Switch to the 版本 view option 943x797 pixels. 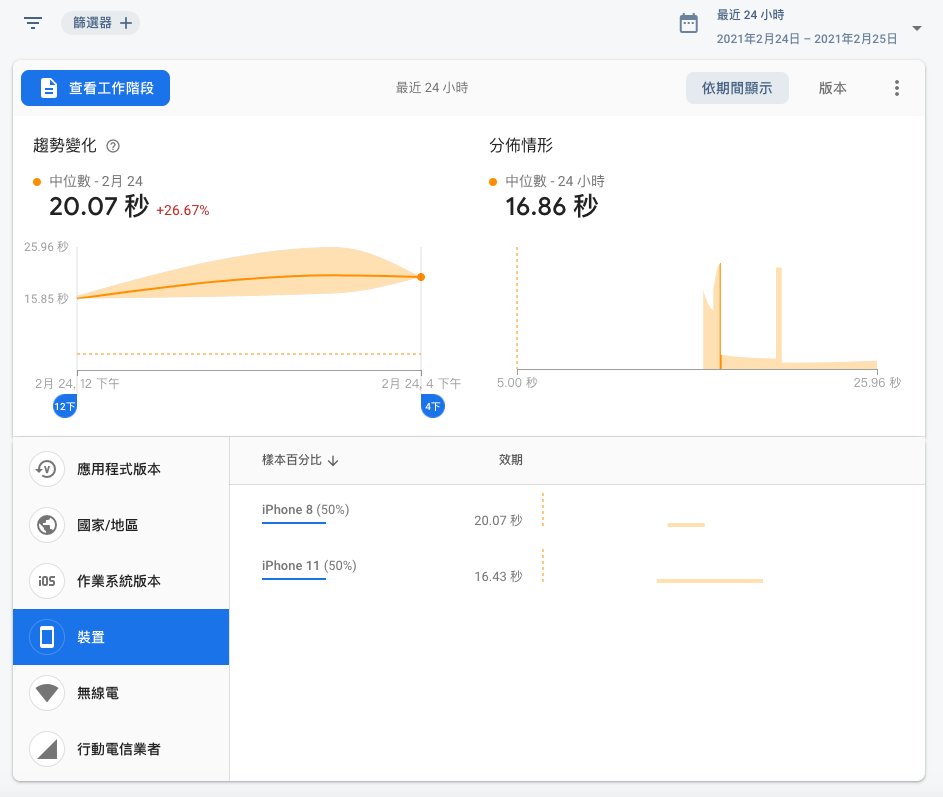coord(832,88)
